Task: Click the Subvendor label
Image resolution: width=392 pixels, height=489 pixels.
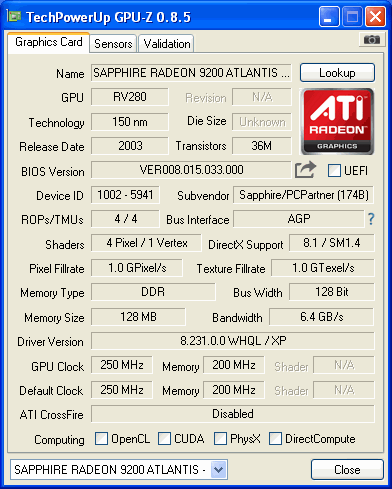Action: (203, 196)
